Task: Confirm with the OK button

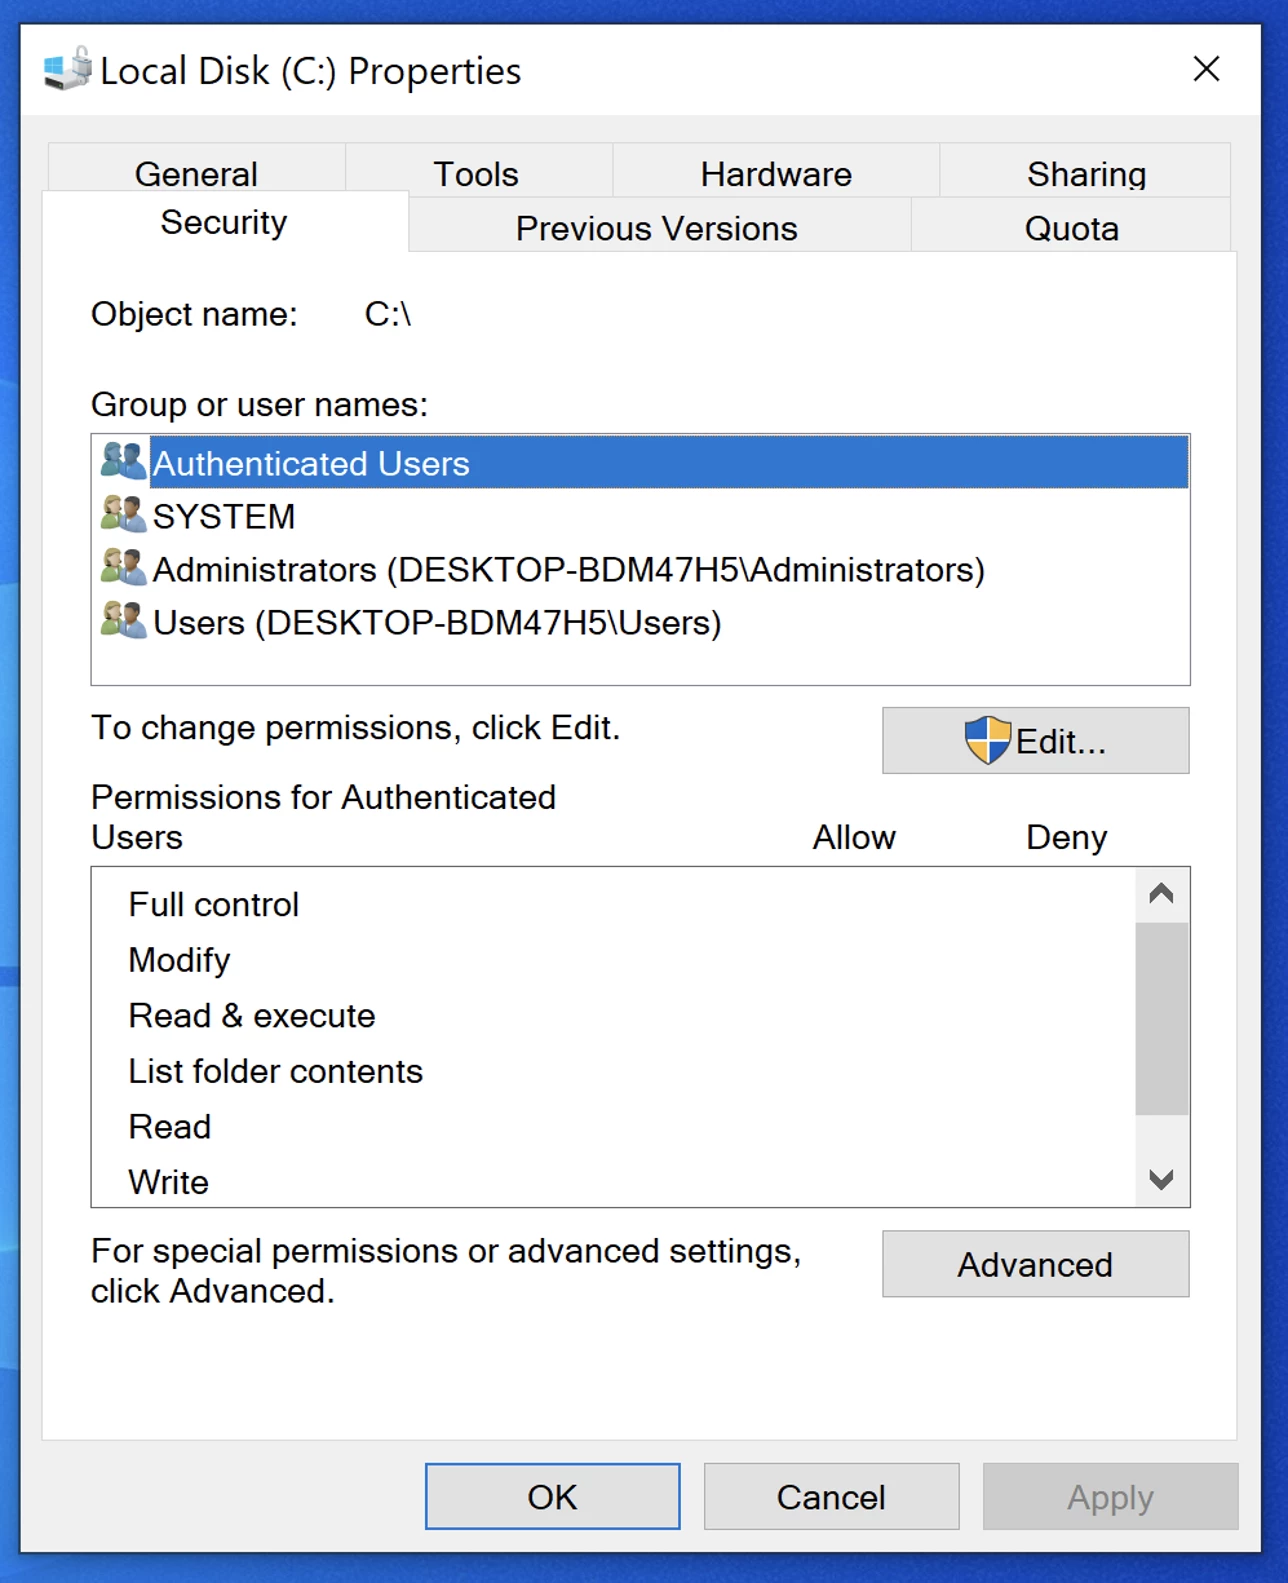Action: point(552,1496)
